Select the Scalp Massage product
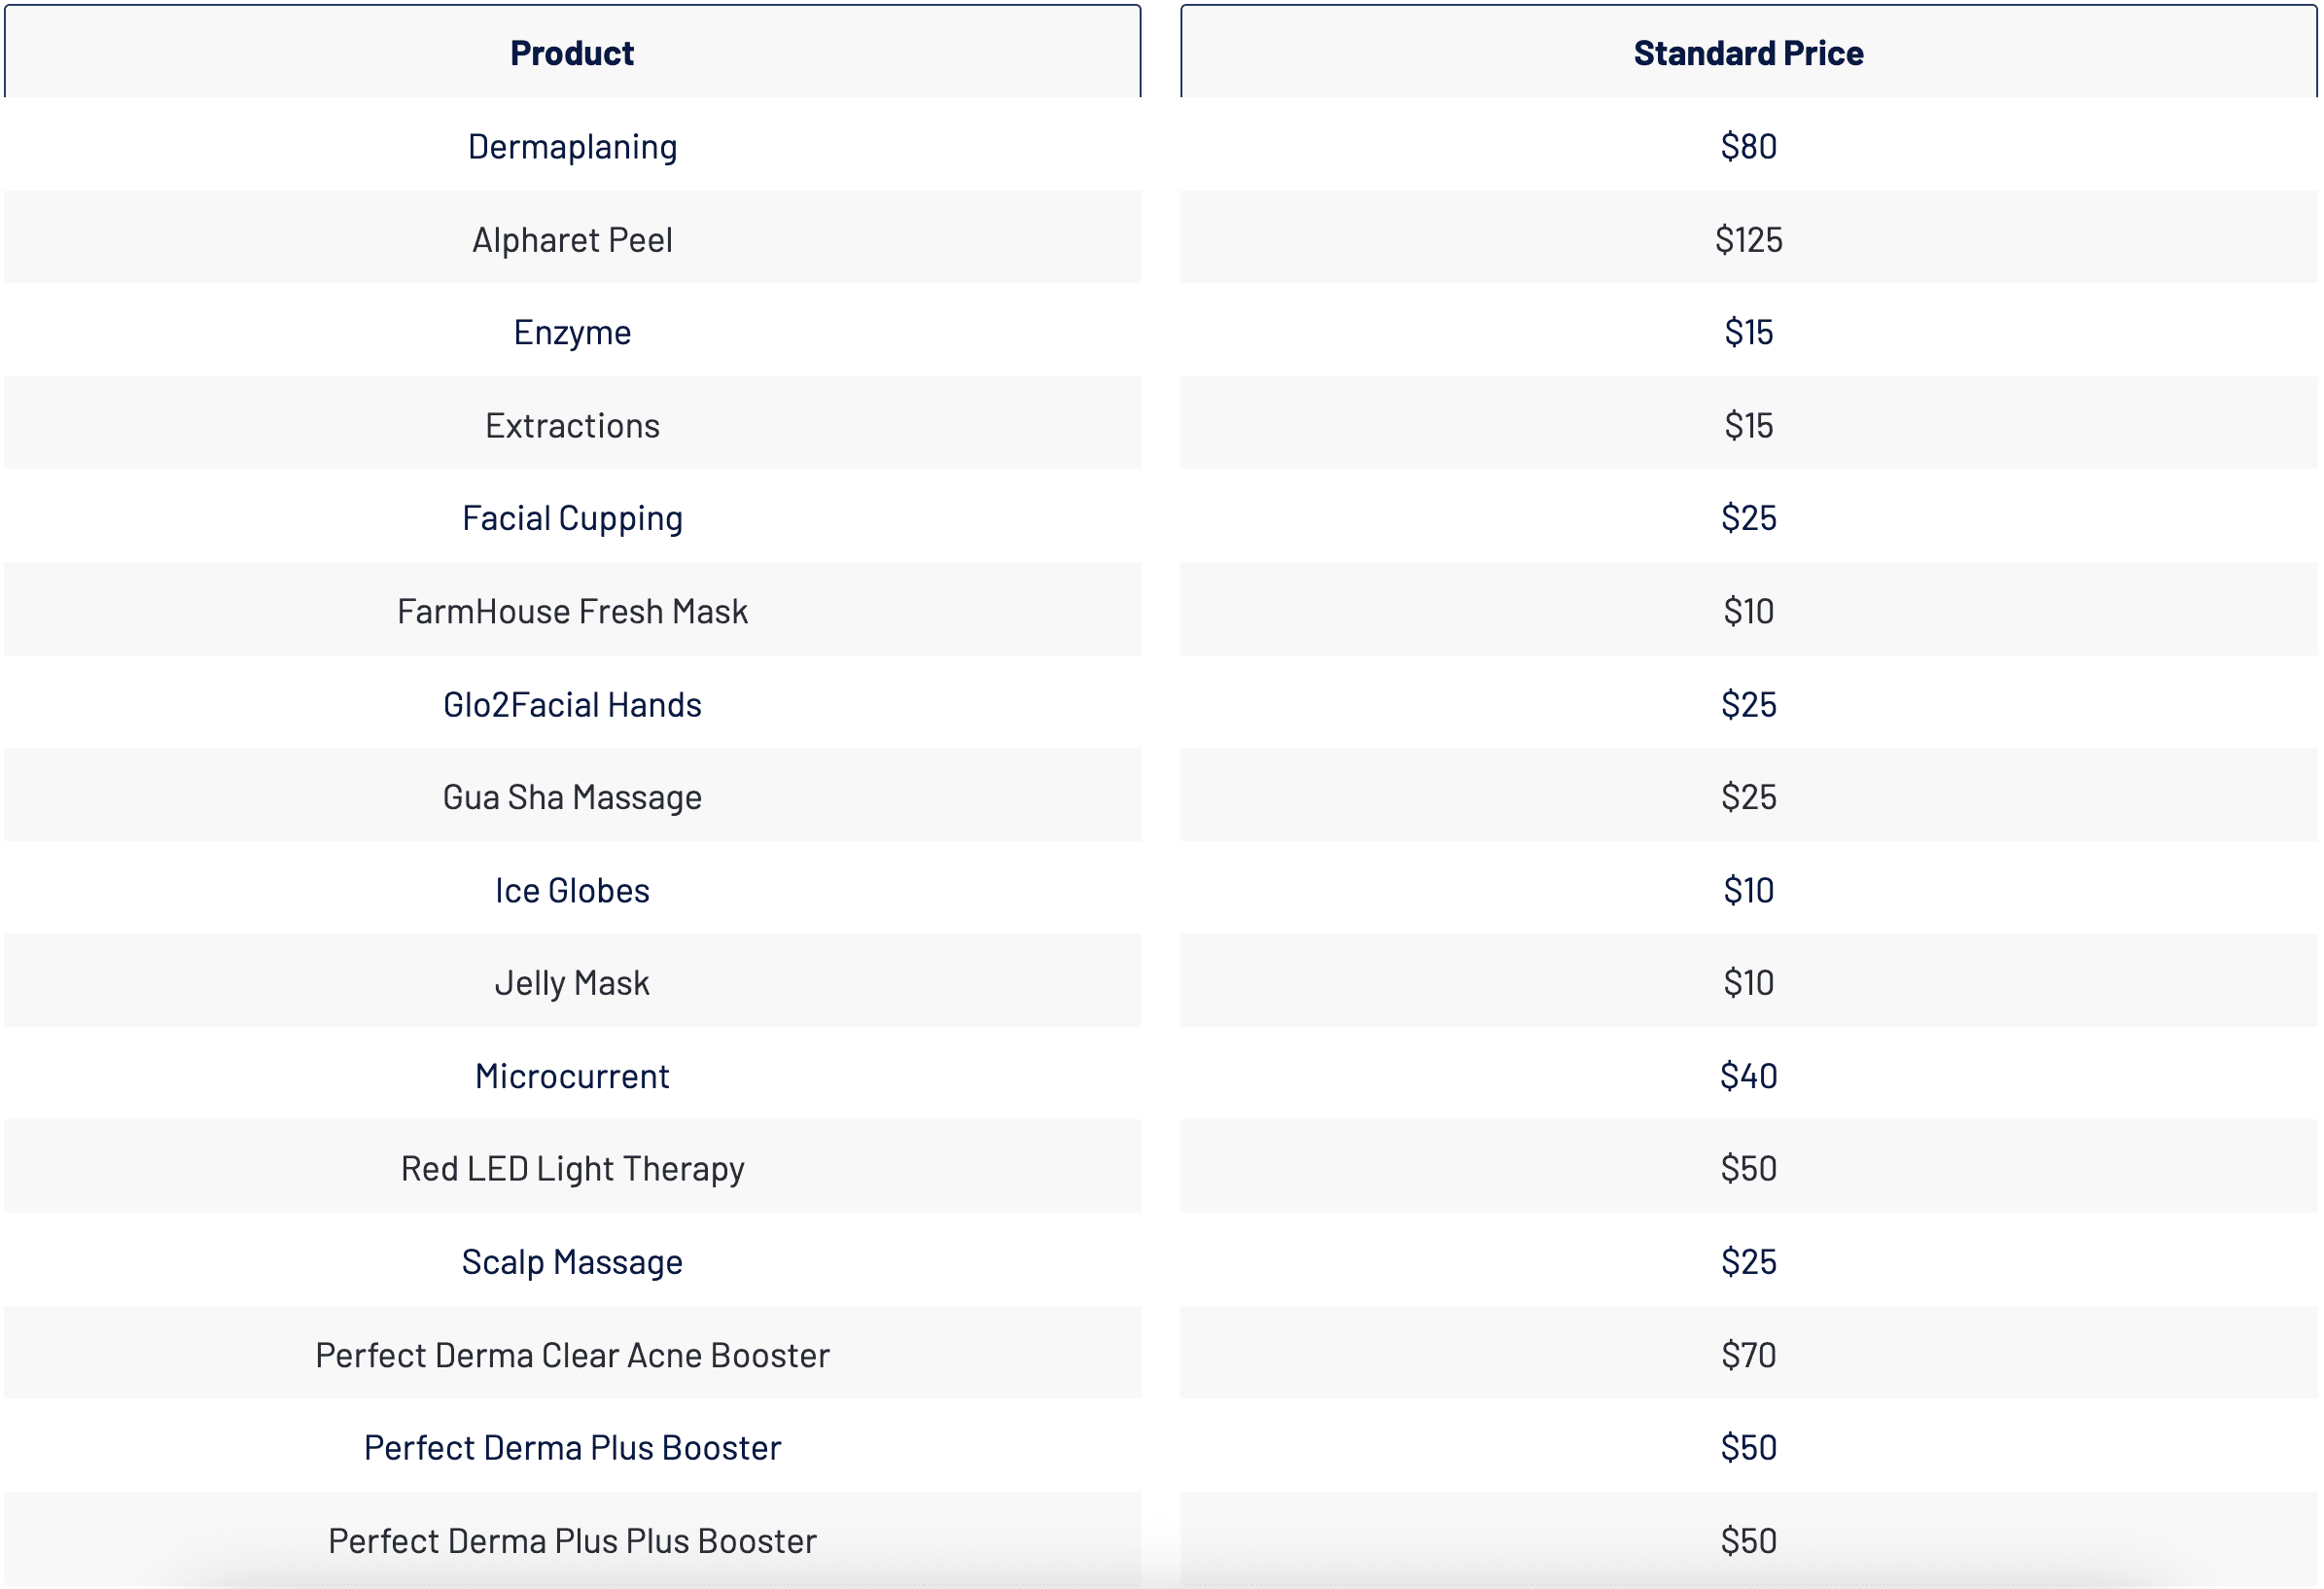The width and height of the screenshot is (2324, 1589). tap(572, 1262)
